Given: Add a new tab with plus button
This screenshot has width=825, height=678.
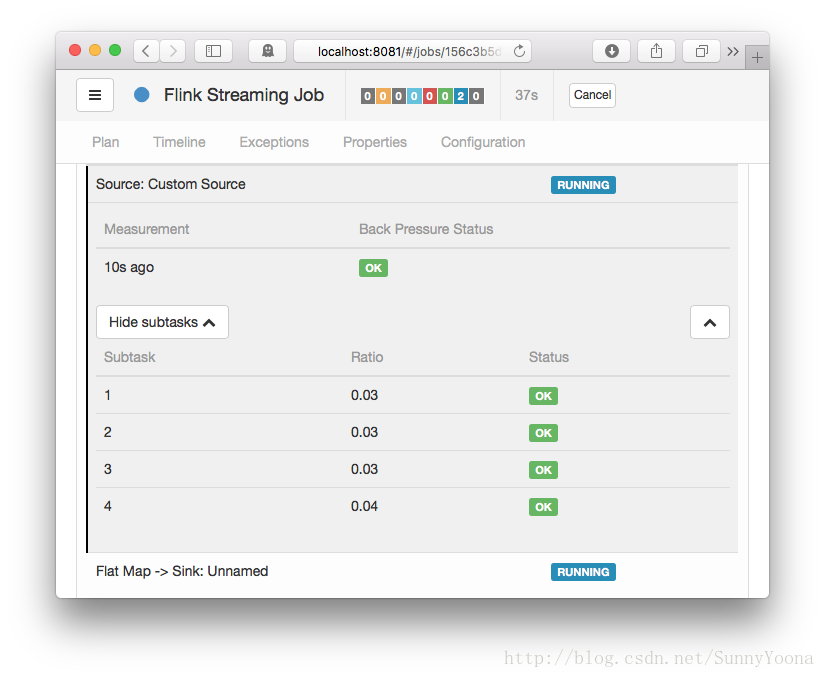Looking at the screenshot, I should (x=757, y=57).
